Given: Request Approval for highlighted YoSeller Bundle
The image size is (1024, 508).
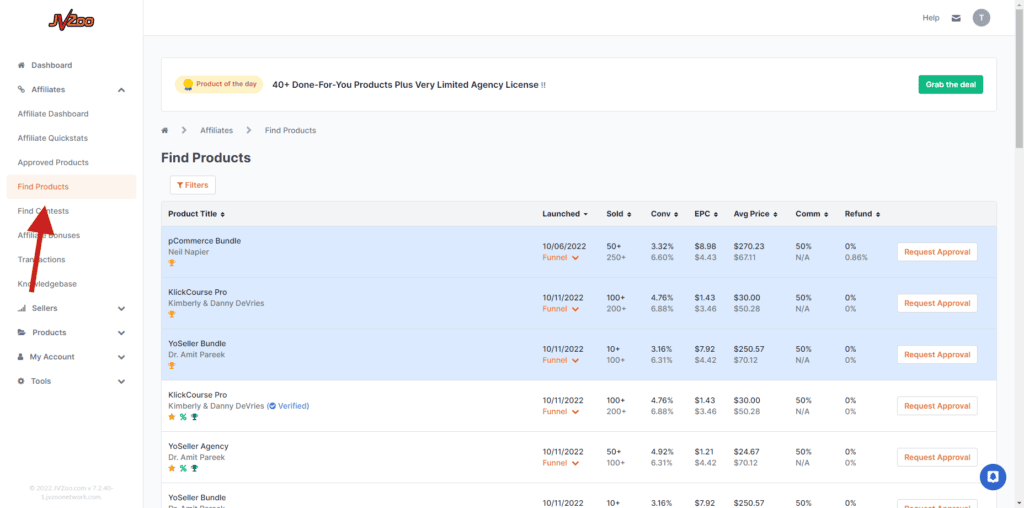Looking at the screenshot, I should (937, 355).
